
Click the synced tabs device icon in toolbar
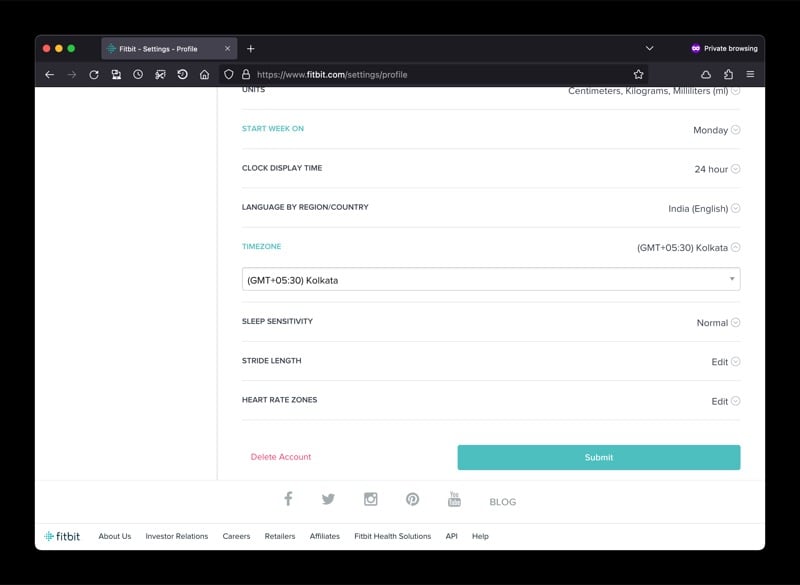[x=116, y=74]
